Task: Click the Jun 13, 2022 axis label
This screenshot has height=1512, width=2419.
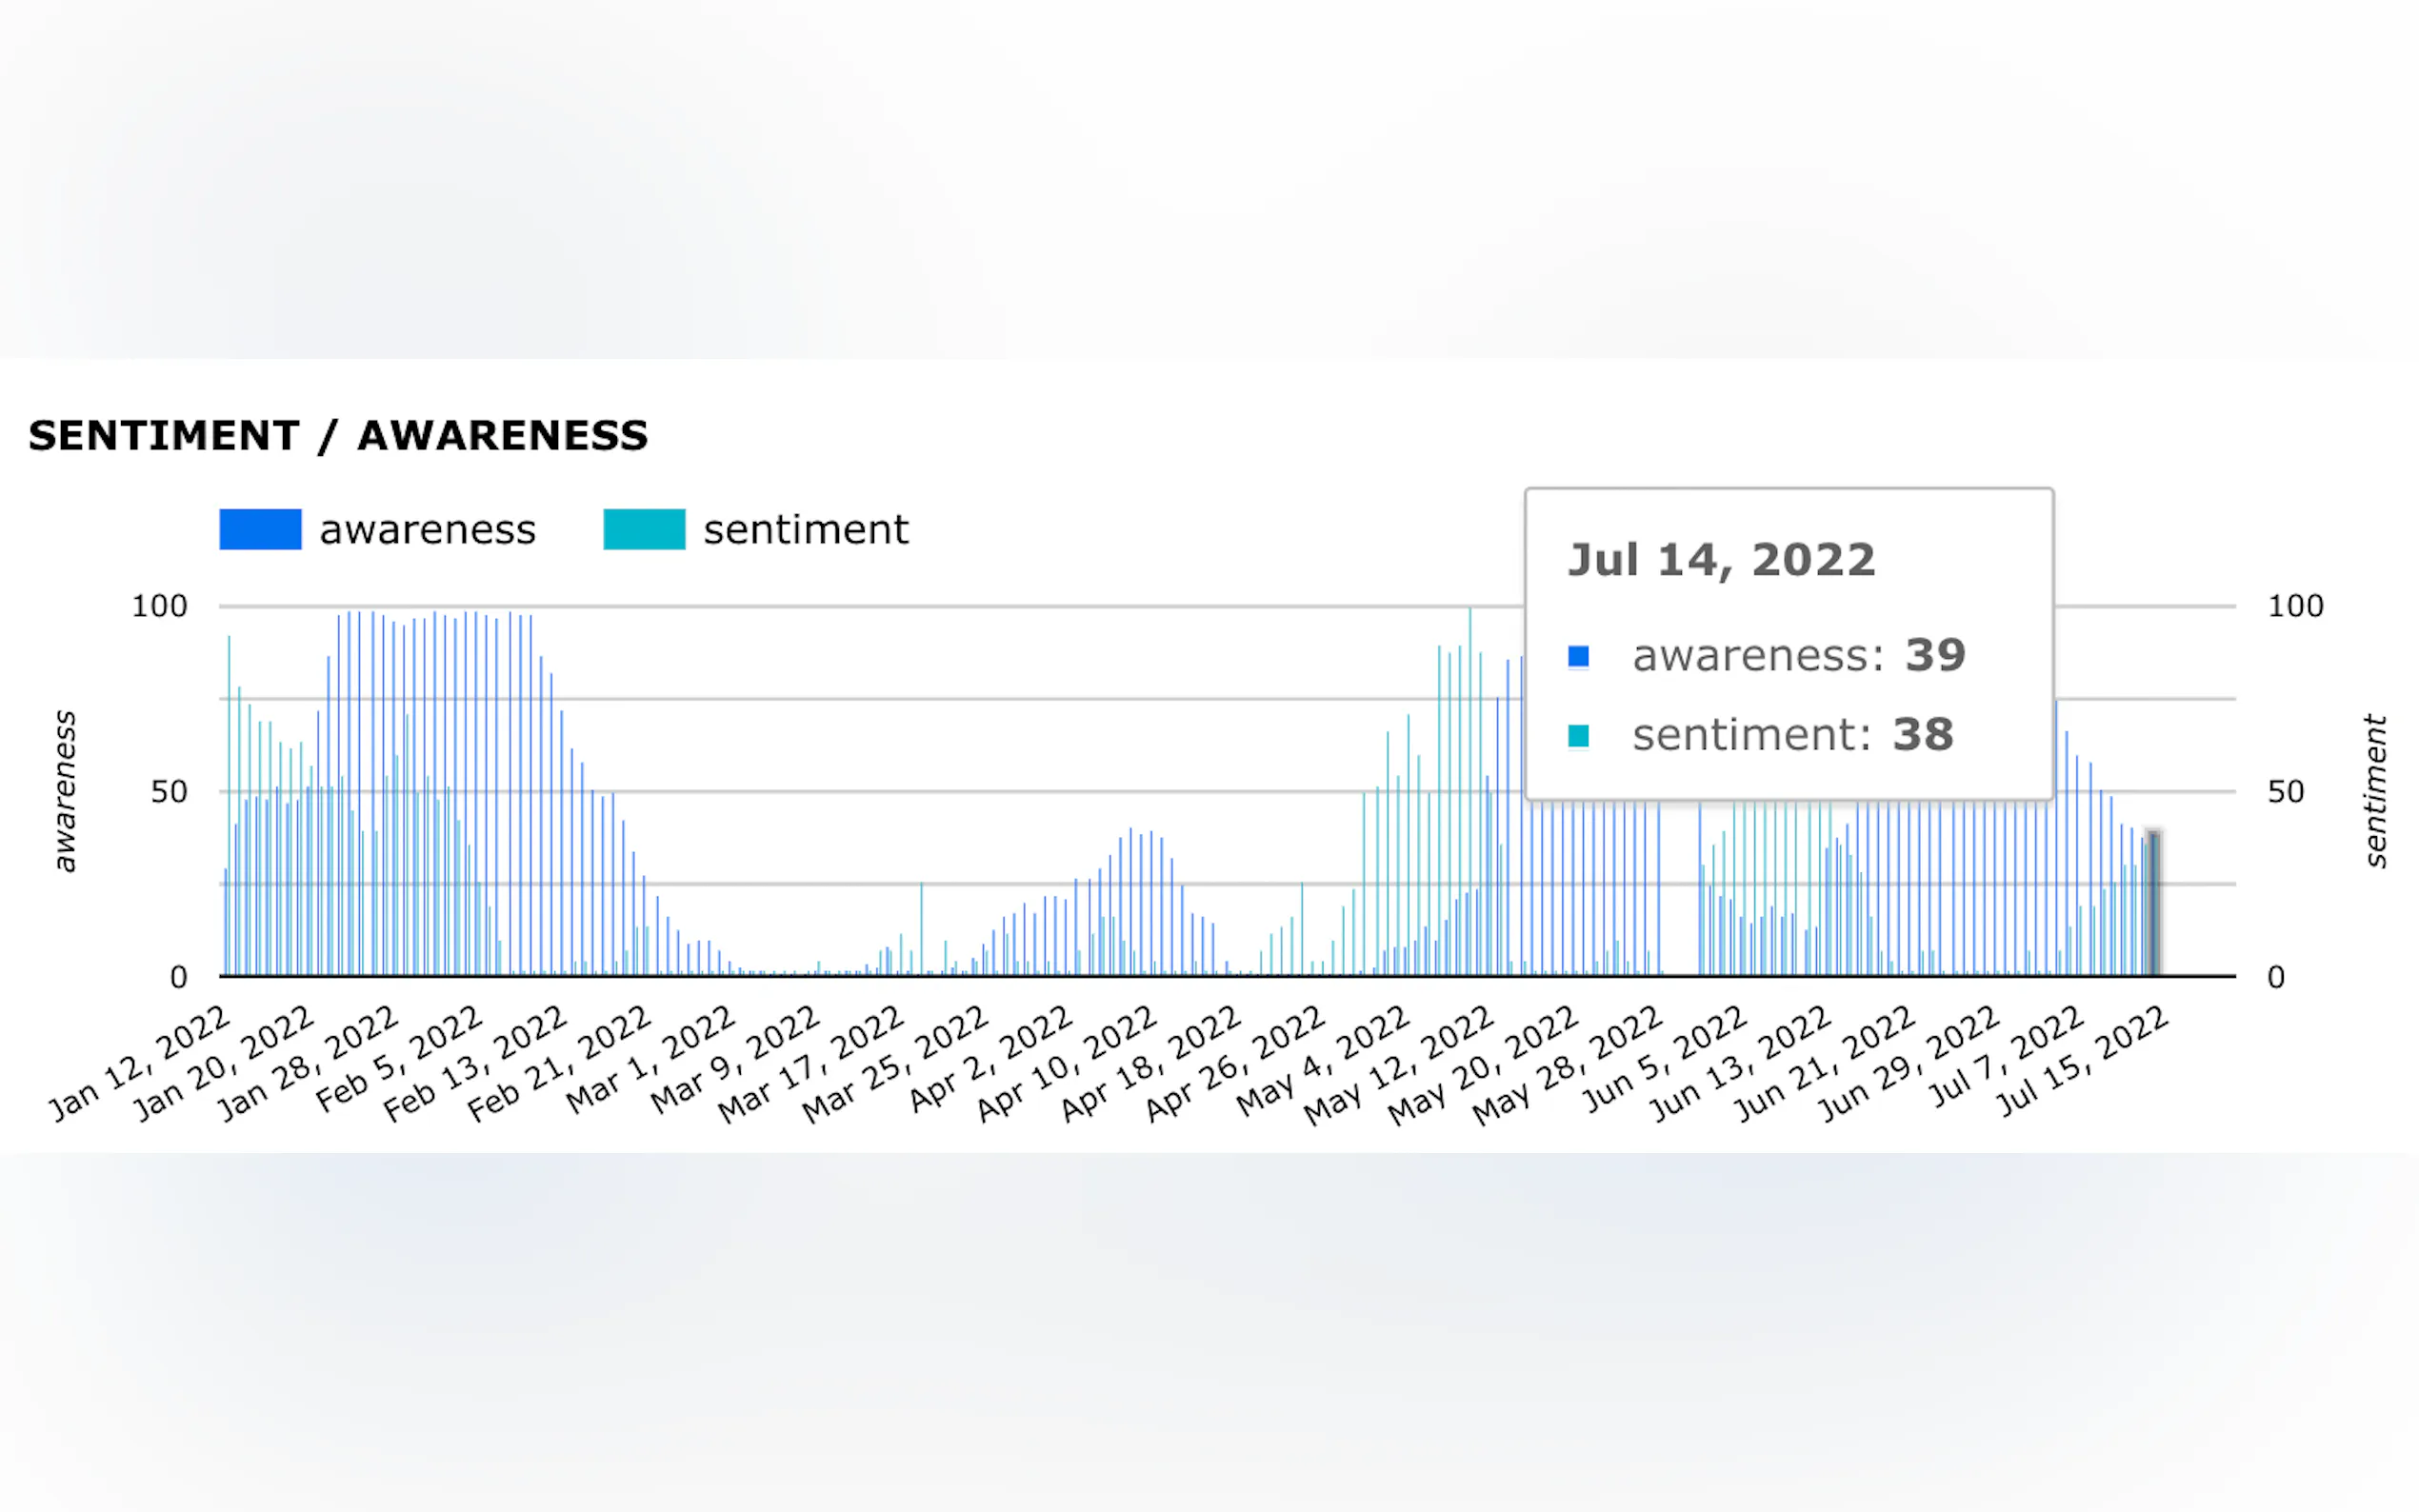Action: pyautogui.click(x=1740, y=1064)
